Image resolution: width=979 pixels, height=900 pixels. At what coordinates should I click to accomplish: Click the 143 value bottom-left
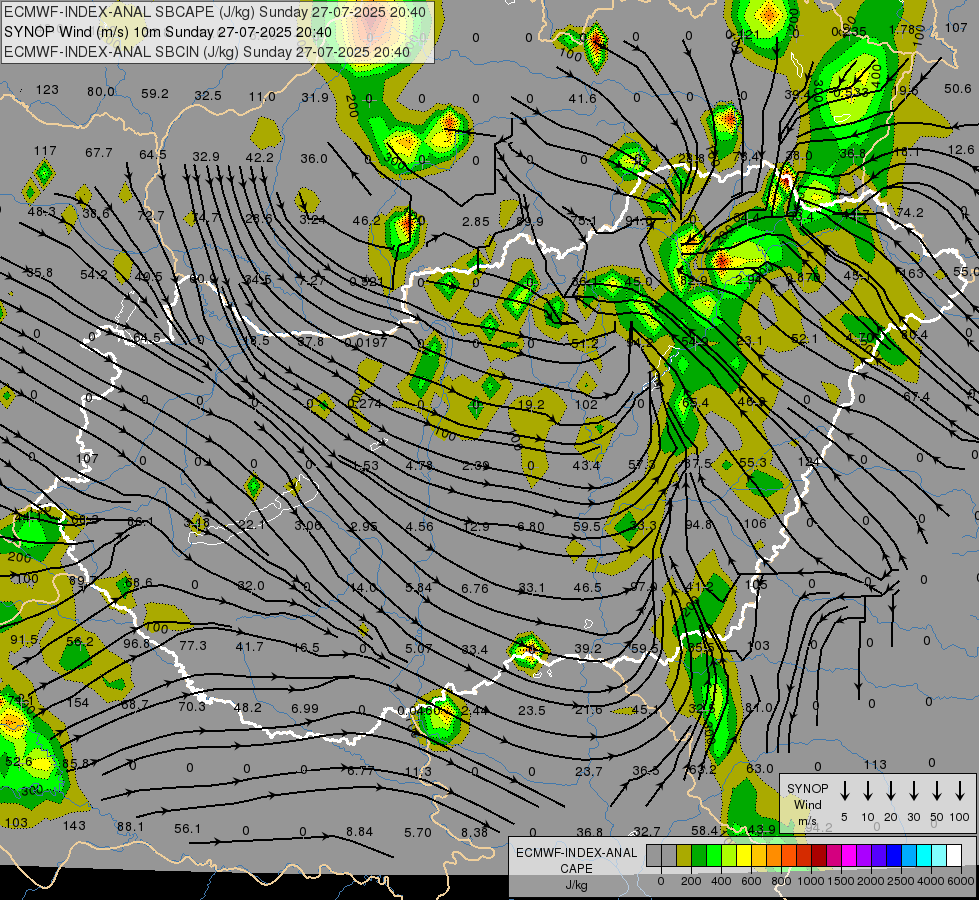74,826
